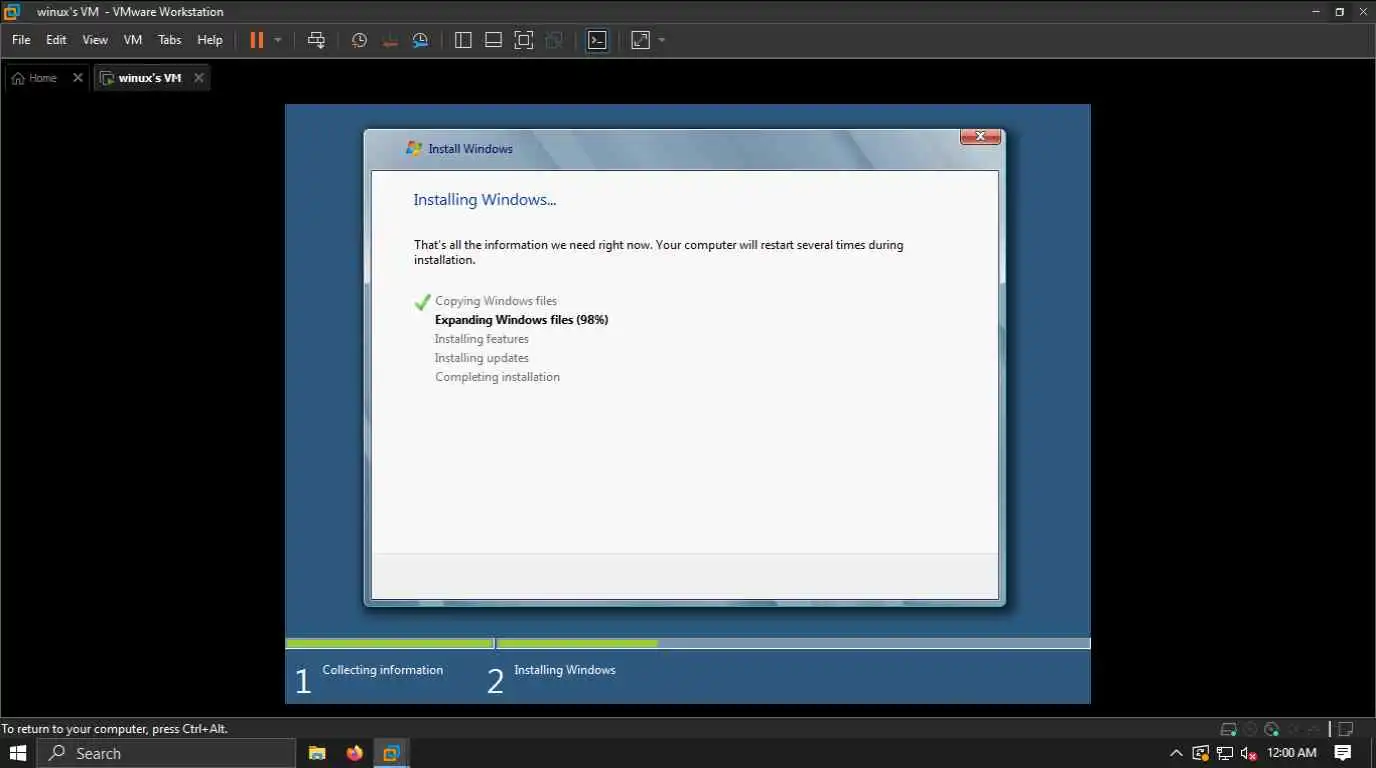Open the Edit menu
The height and width of the screenshot is (768, 1376).
coord(56,40)
